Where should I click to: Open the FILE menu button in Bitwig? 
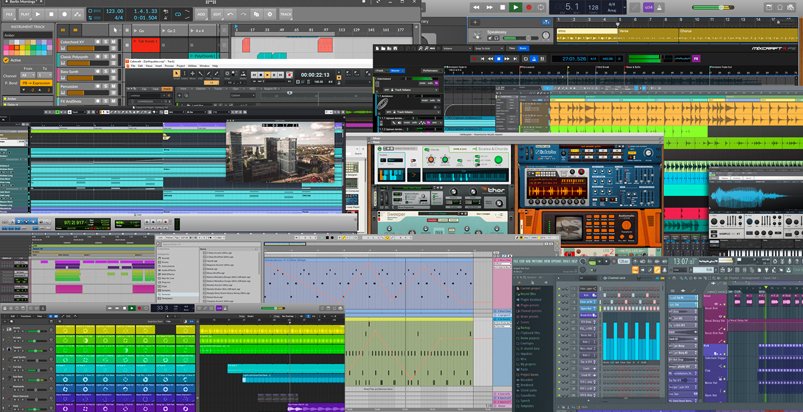click(x=7, y=14)
